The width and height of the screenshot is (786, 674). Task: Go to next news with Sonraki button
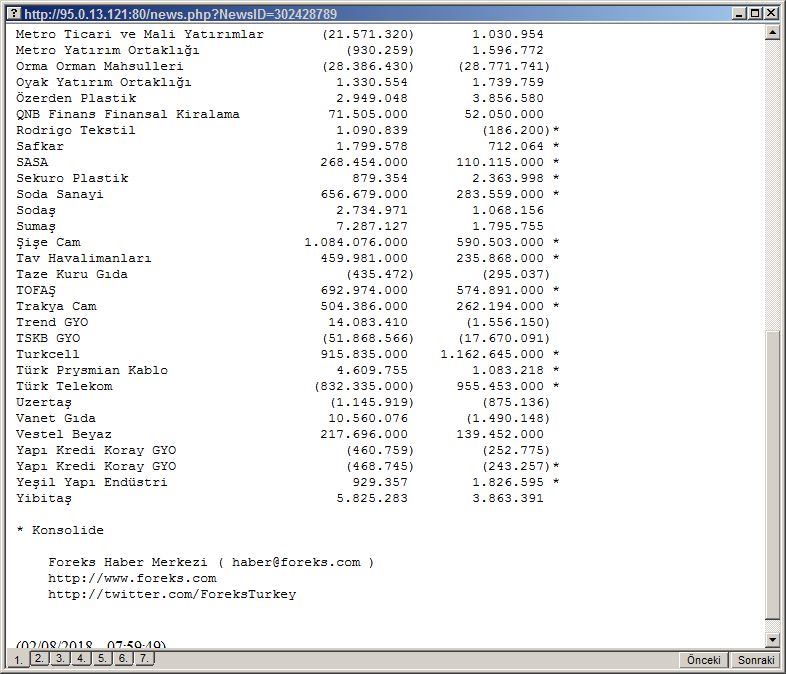coord(756,660)
